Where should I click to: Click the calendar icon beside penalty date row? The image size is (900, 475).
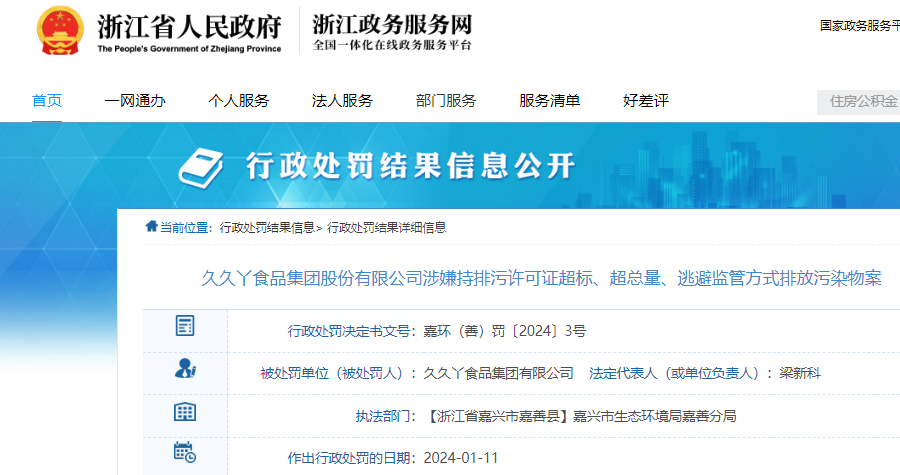185,454
